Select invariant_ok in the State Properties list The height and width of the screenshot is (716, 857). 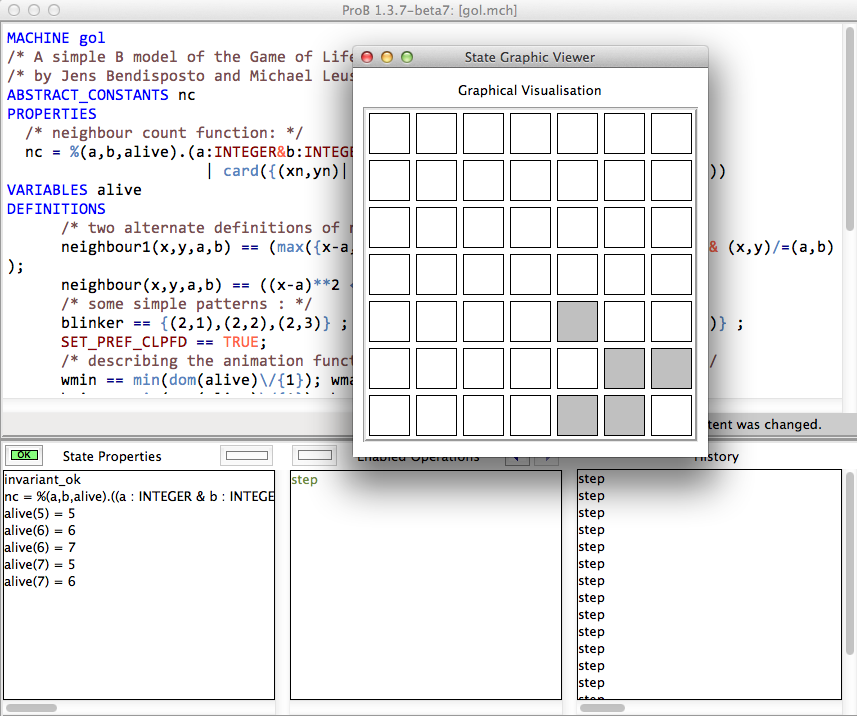pyautogui.click(x=42, y=480)
